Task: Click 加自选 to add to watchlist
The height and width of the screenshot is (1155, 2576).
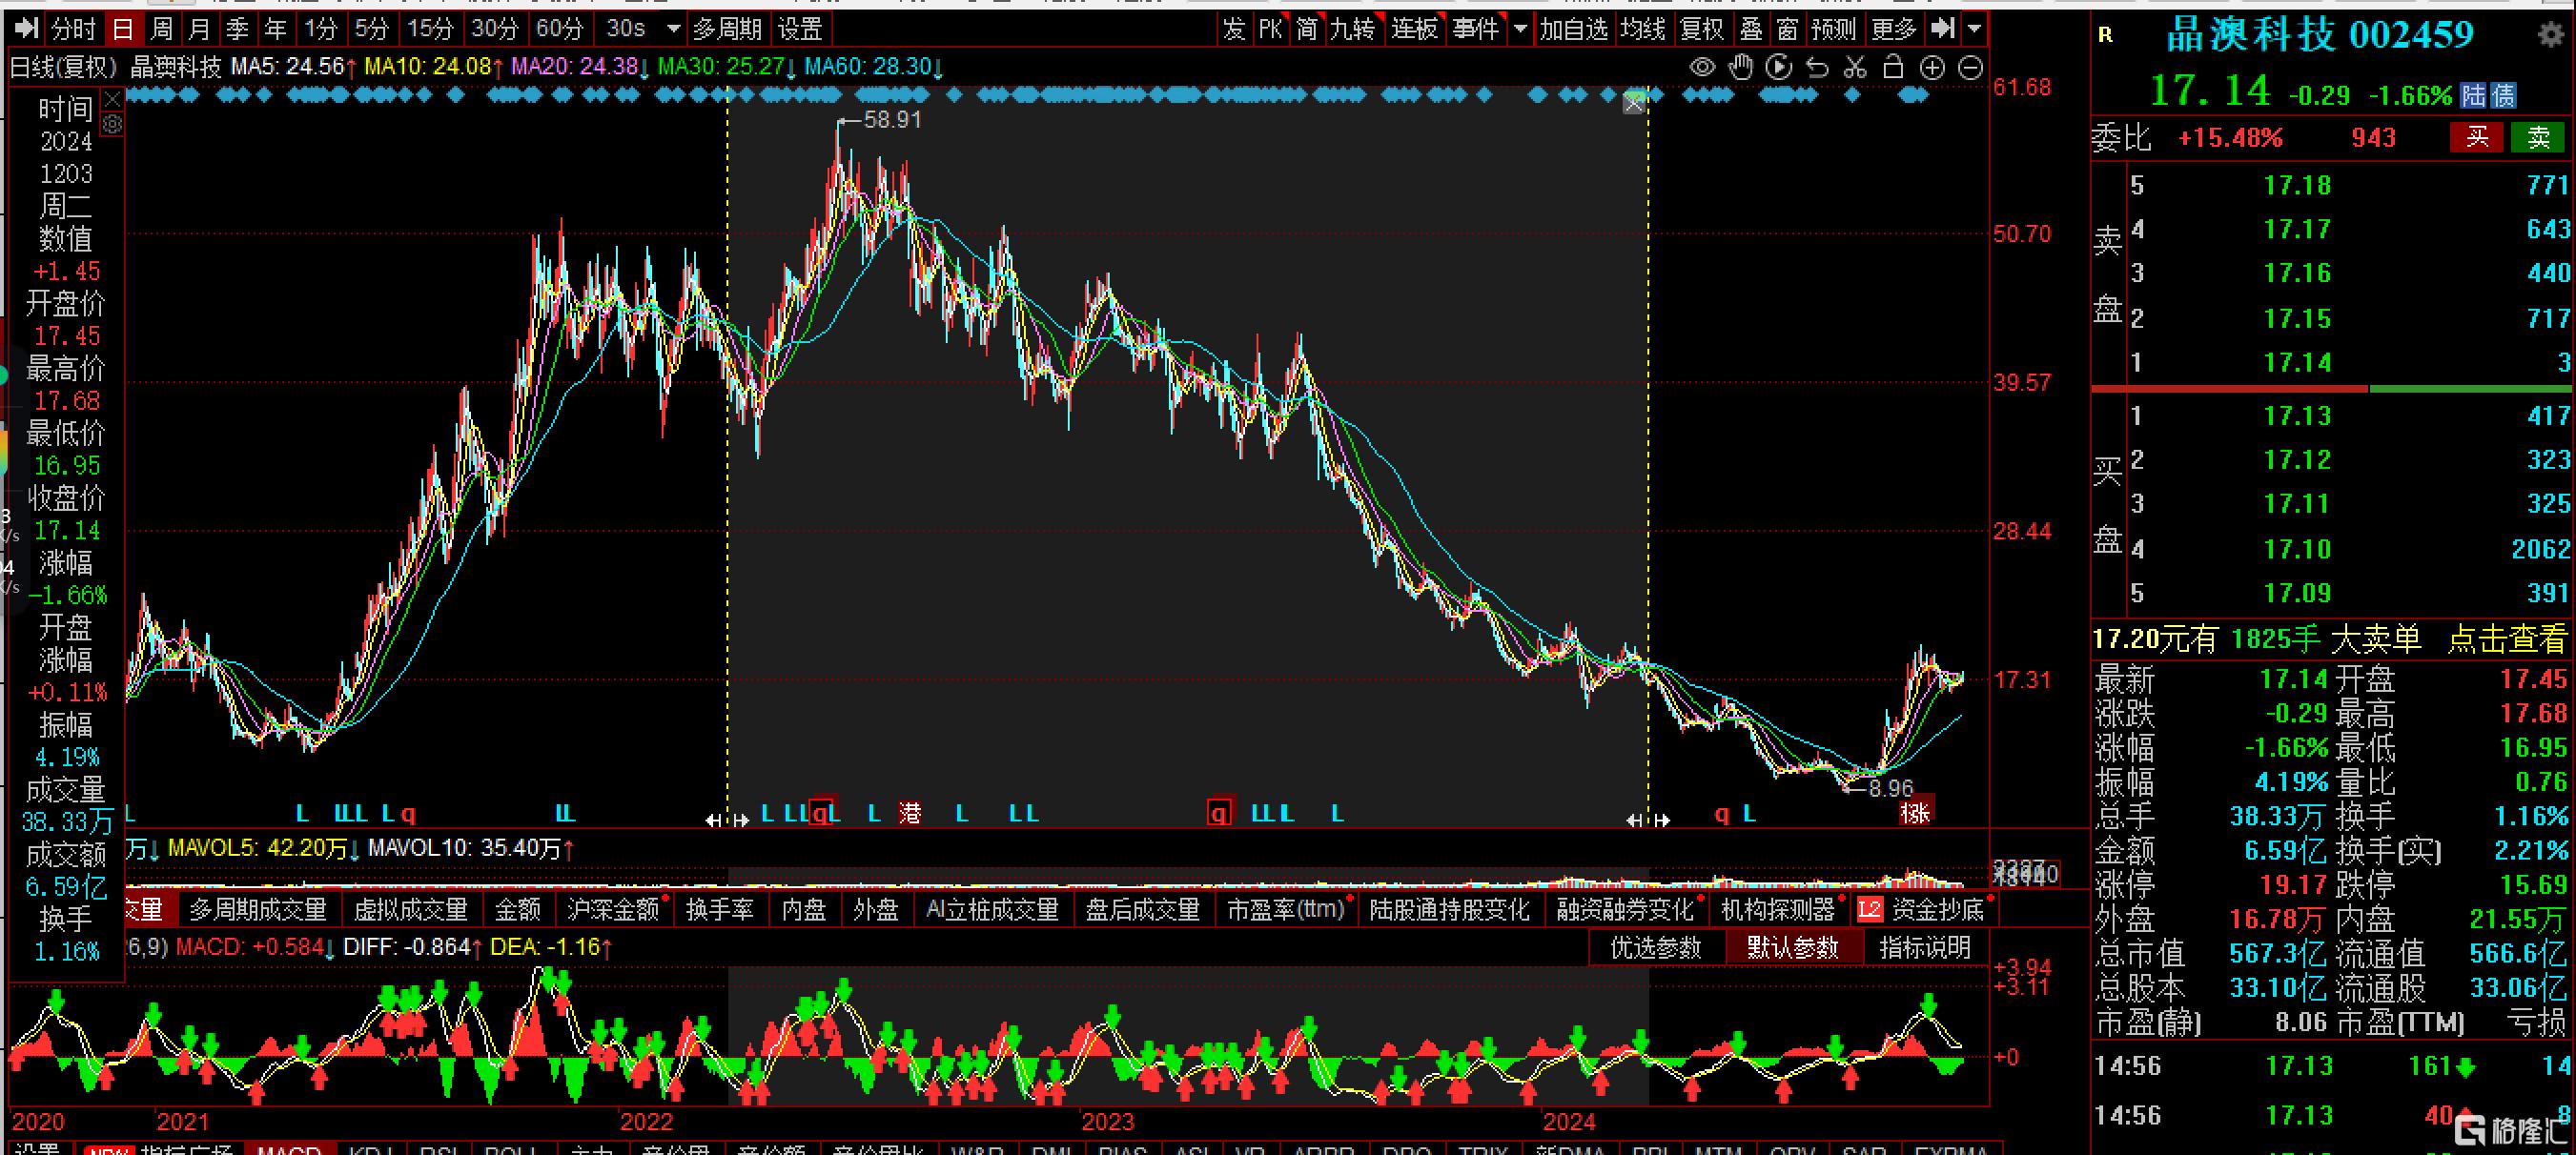Action: 1573,29
